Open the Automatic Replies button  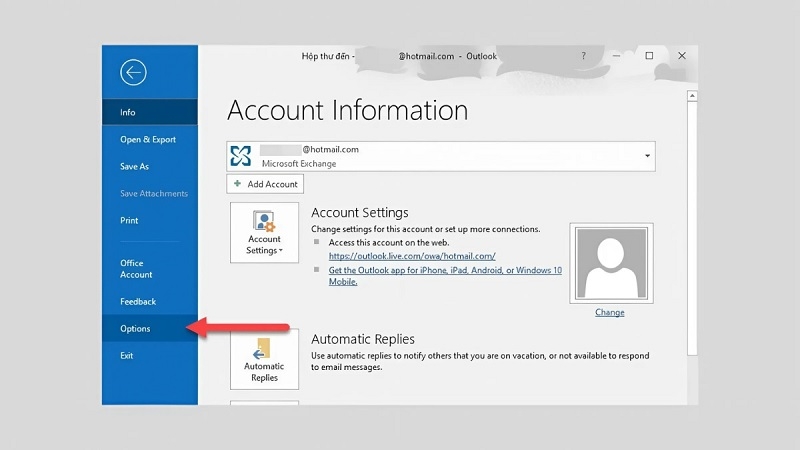click(x=264, y=359)
